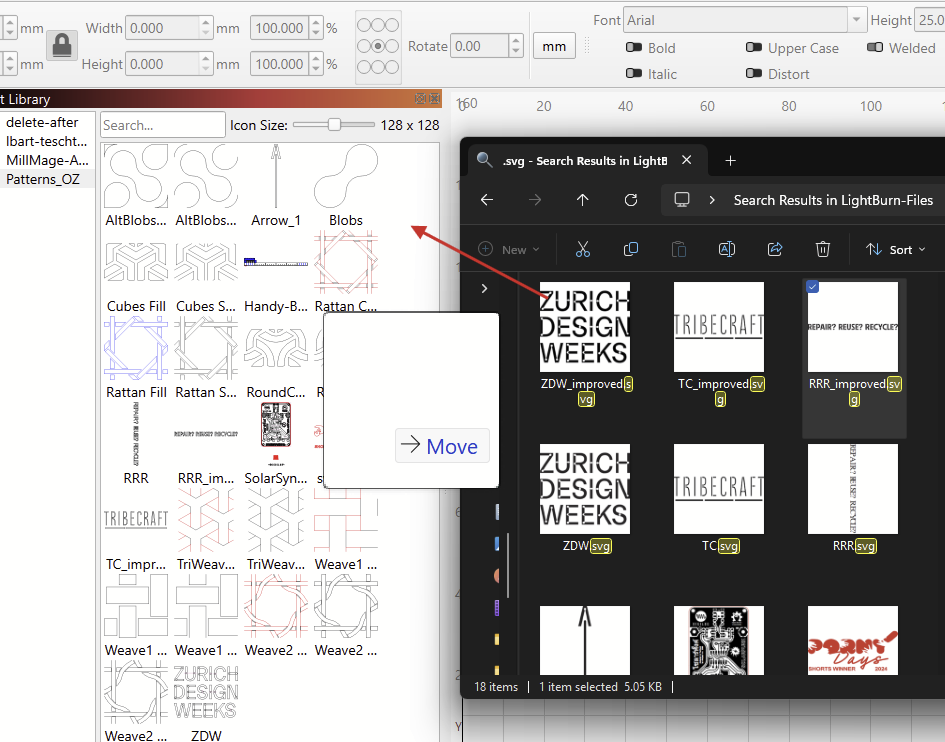This screenshot has width=945, height=742.
Task: Click the Cut icon in Explorer toolbar
Action: pyautogui.click(x=582, y=249)
